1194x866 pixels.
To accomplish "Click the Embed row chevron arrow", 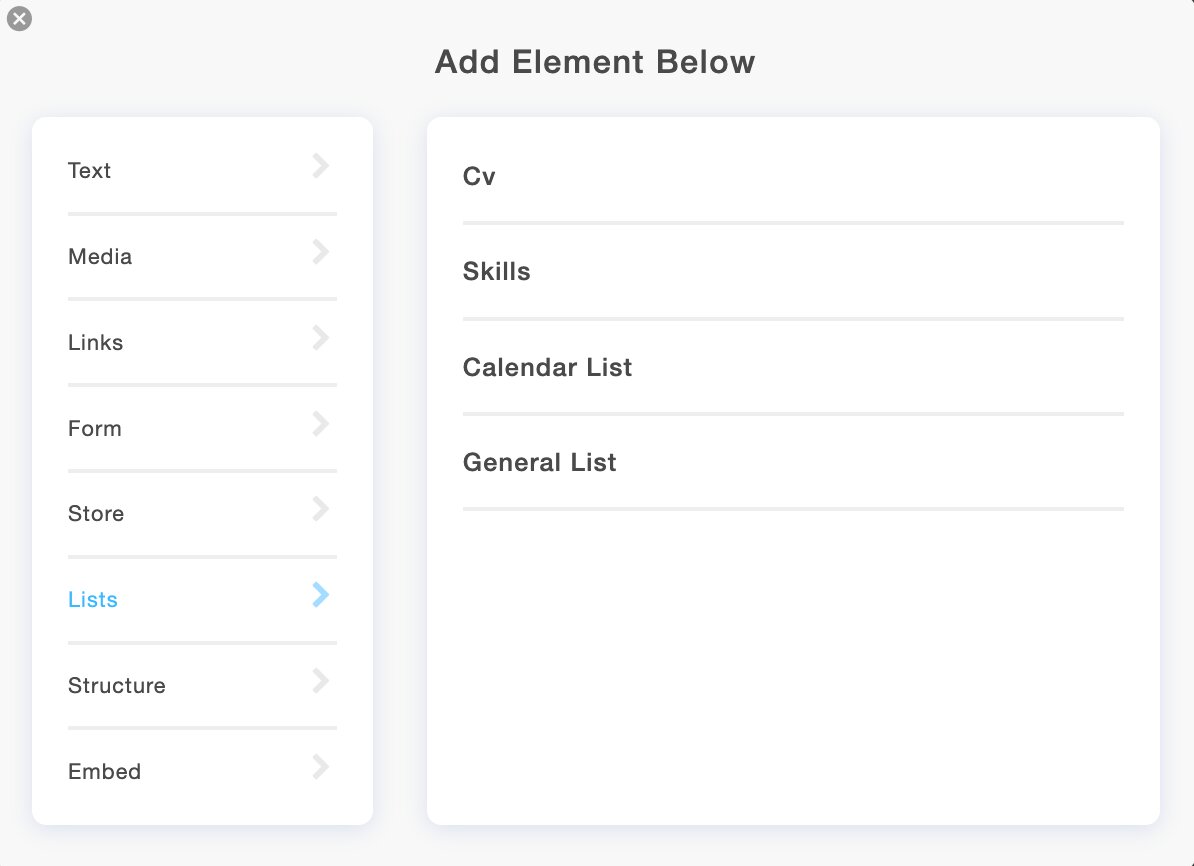I will pos(321,767).
